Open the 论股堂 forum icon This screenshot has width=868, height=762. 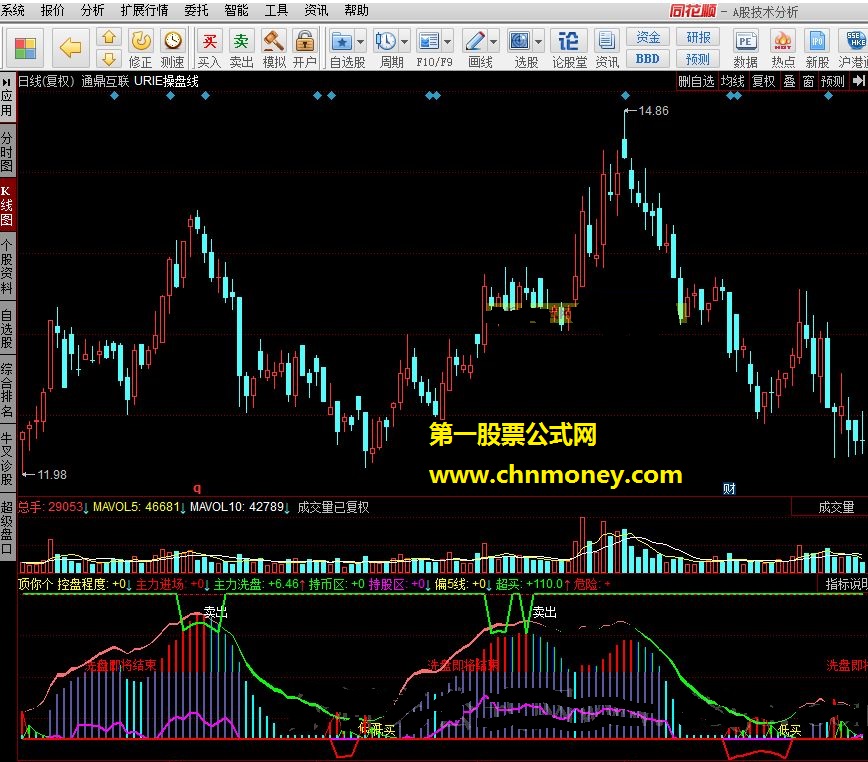[x=569, y=41]
